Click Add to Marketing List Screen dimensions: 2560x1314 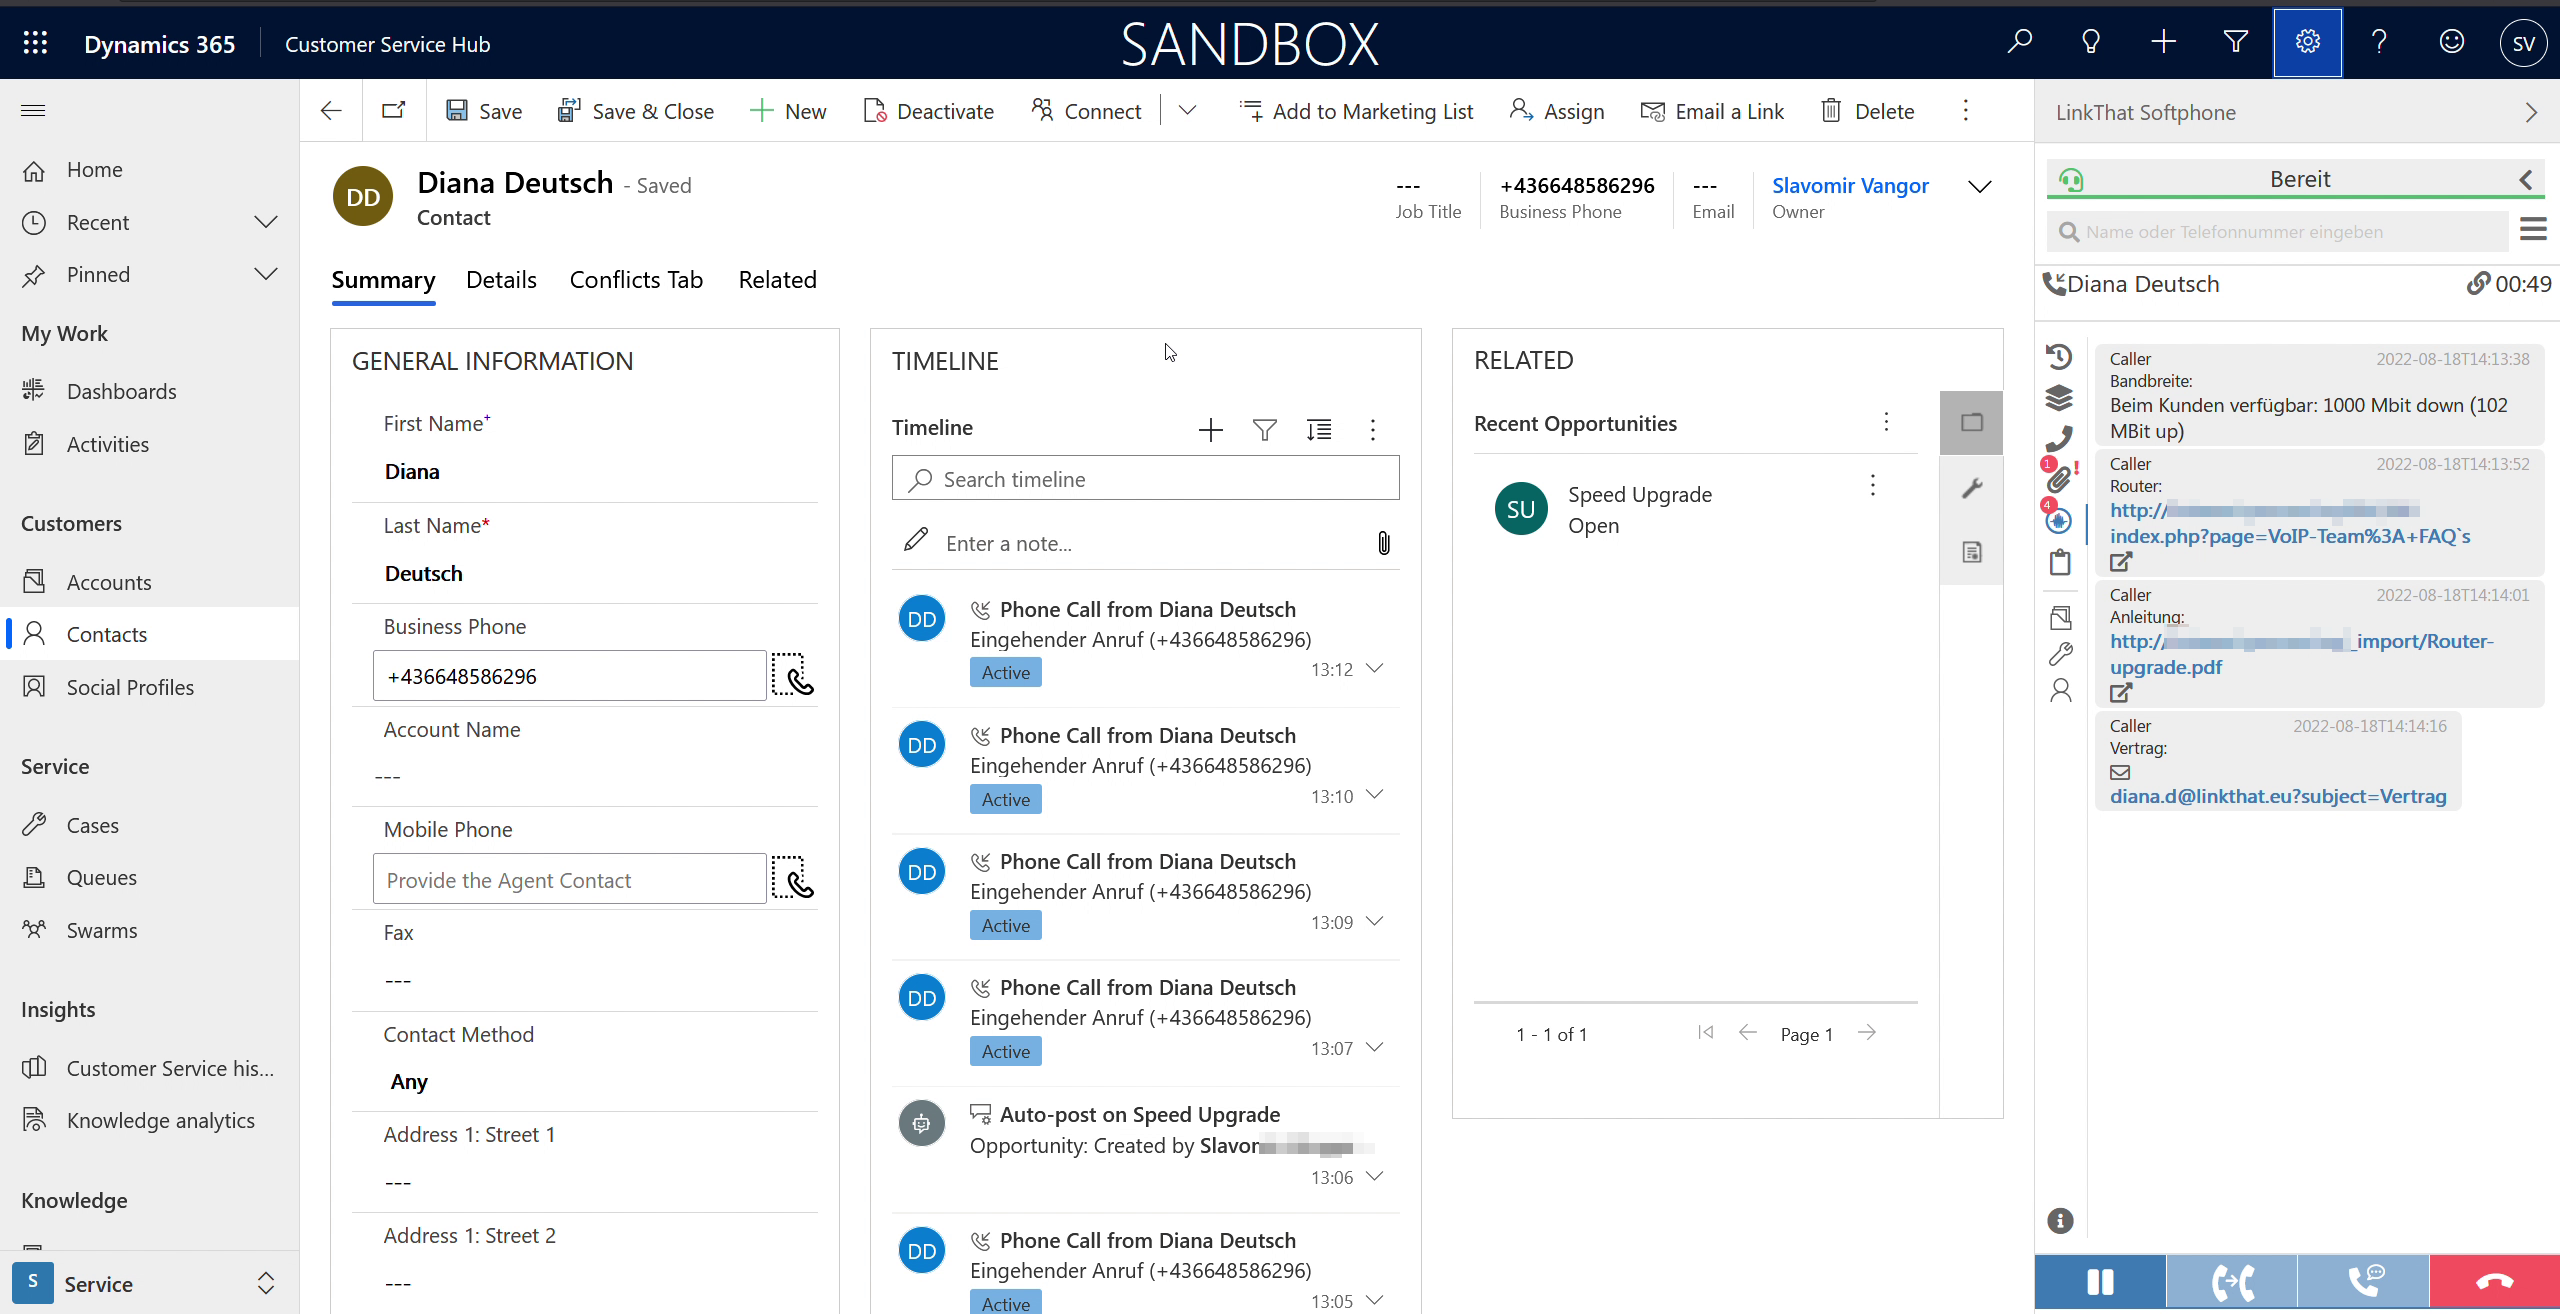[1355, 111]
